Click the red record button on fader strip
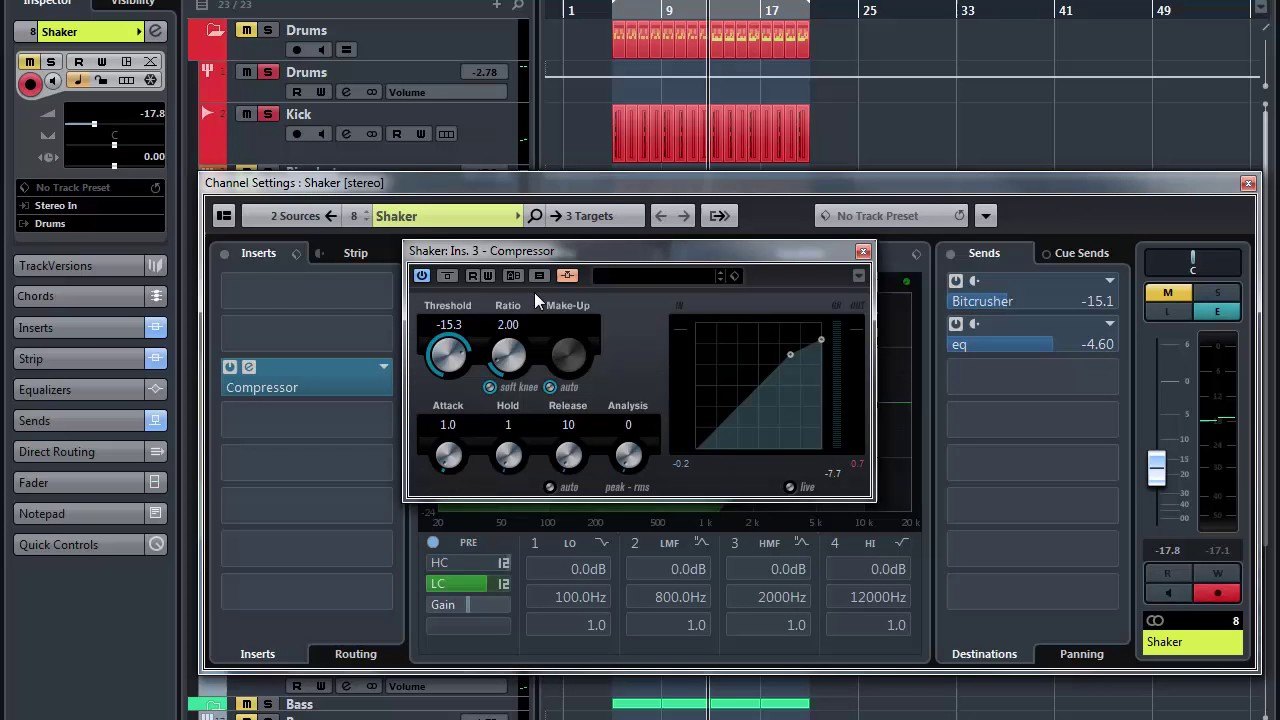This screenshot has width=1280, height=720. coord(1217,593)
